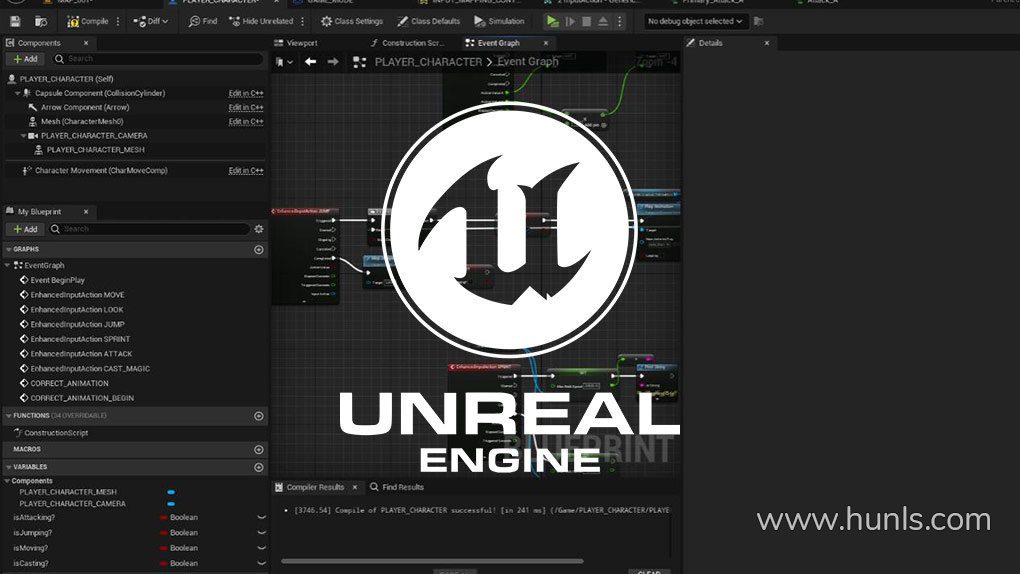
Task: Click the icon right of debug object dropdown
Action: (758, 21)
